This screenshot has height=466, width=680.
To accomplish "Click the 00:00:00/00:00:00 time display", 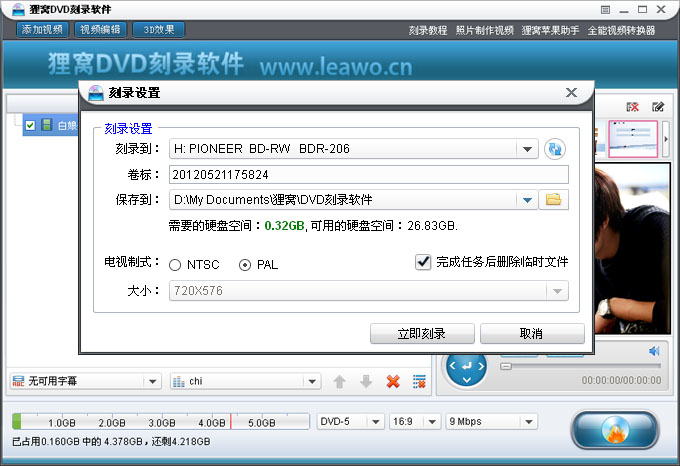I will tap(621, 381).
